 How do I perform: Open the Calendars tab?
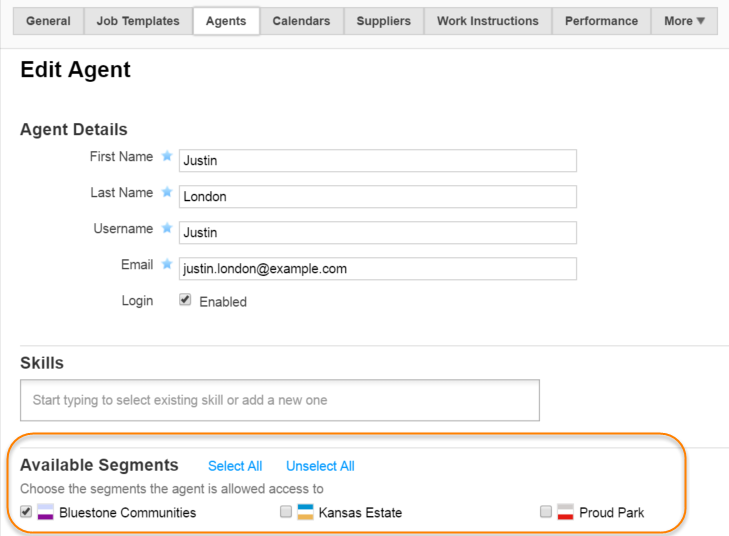coord(302,21)
